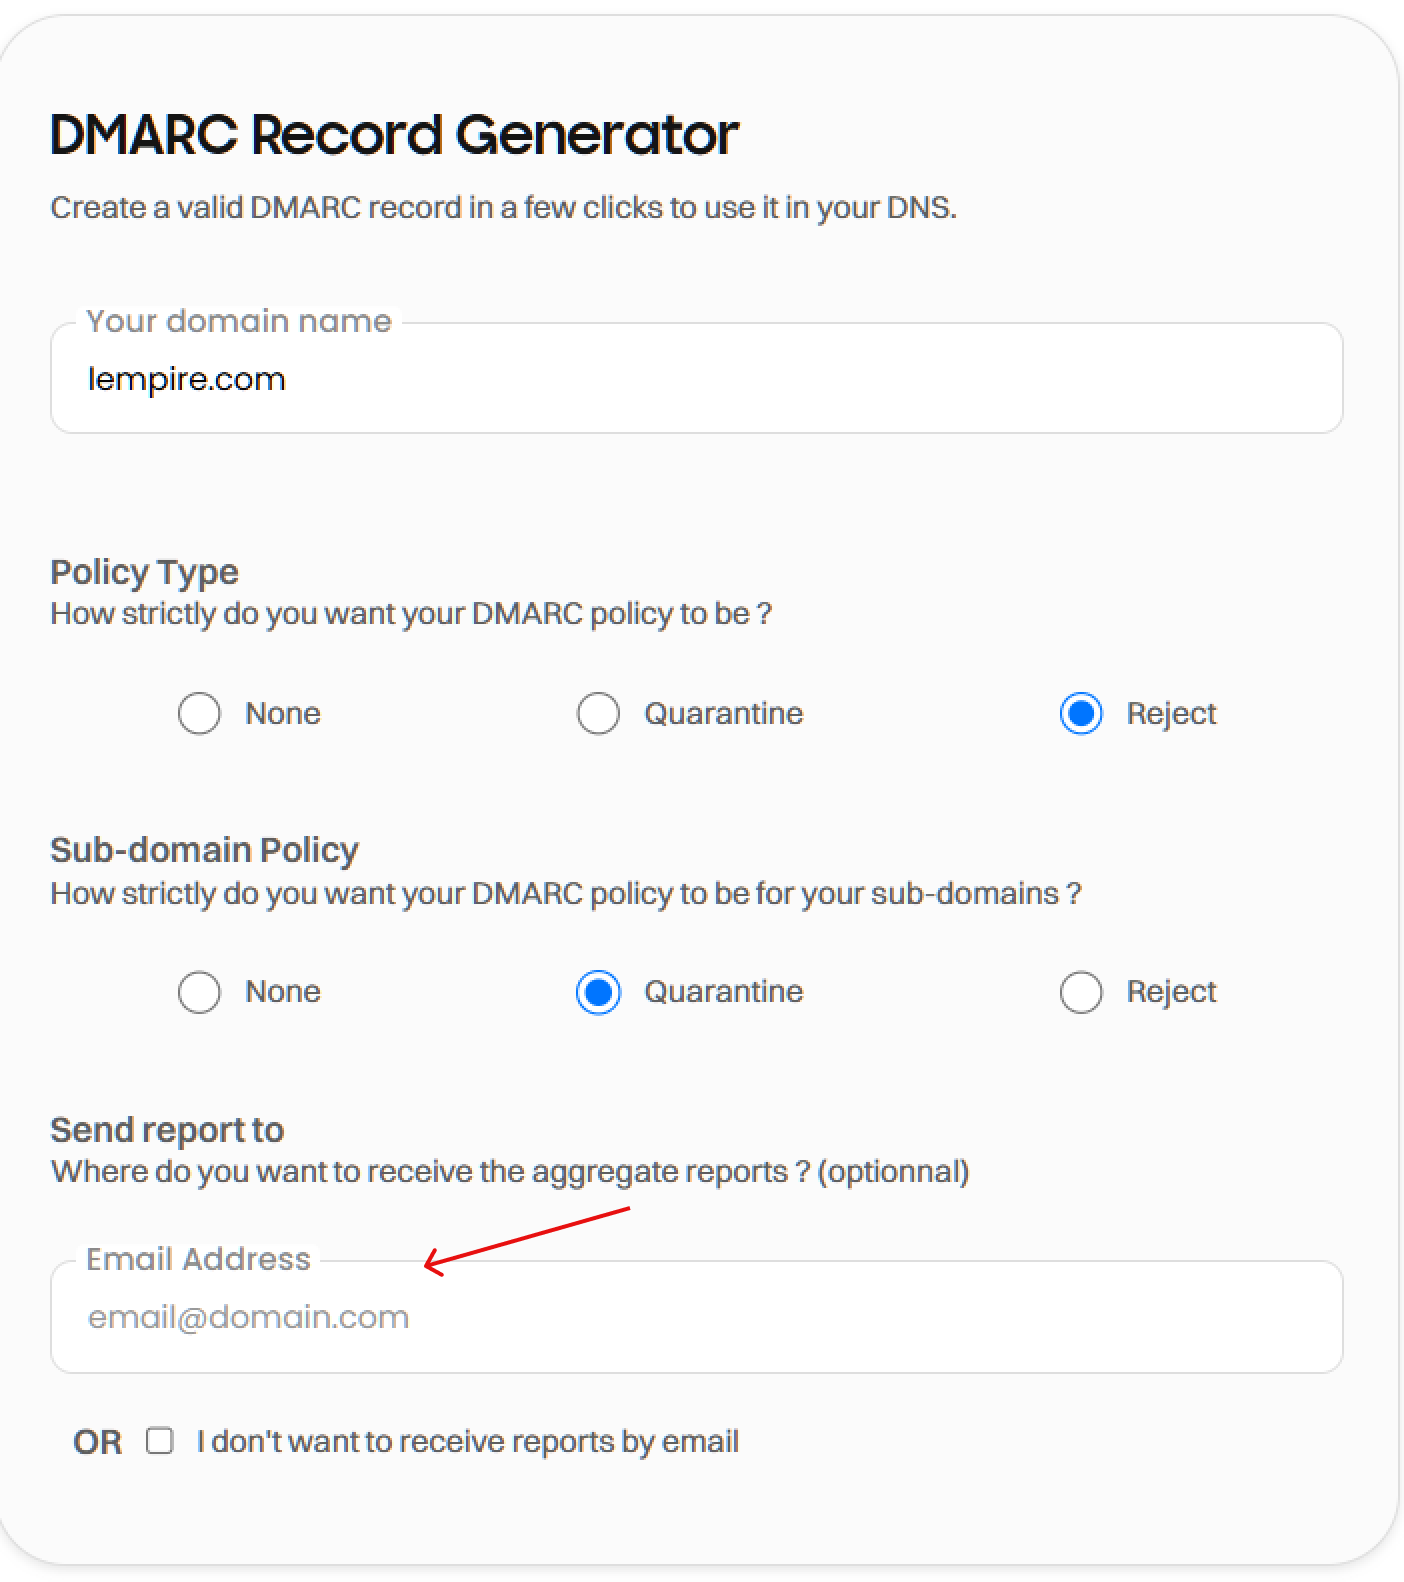Screen dimensions: 1404x1582
Task: Click the "Email Address" floating label
Action: 198,1259
